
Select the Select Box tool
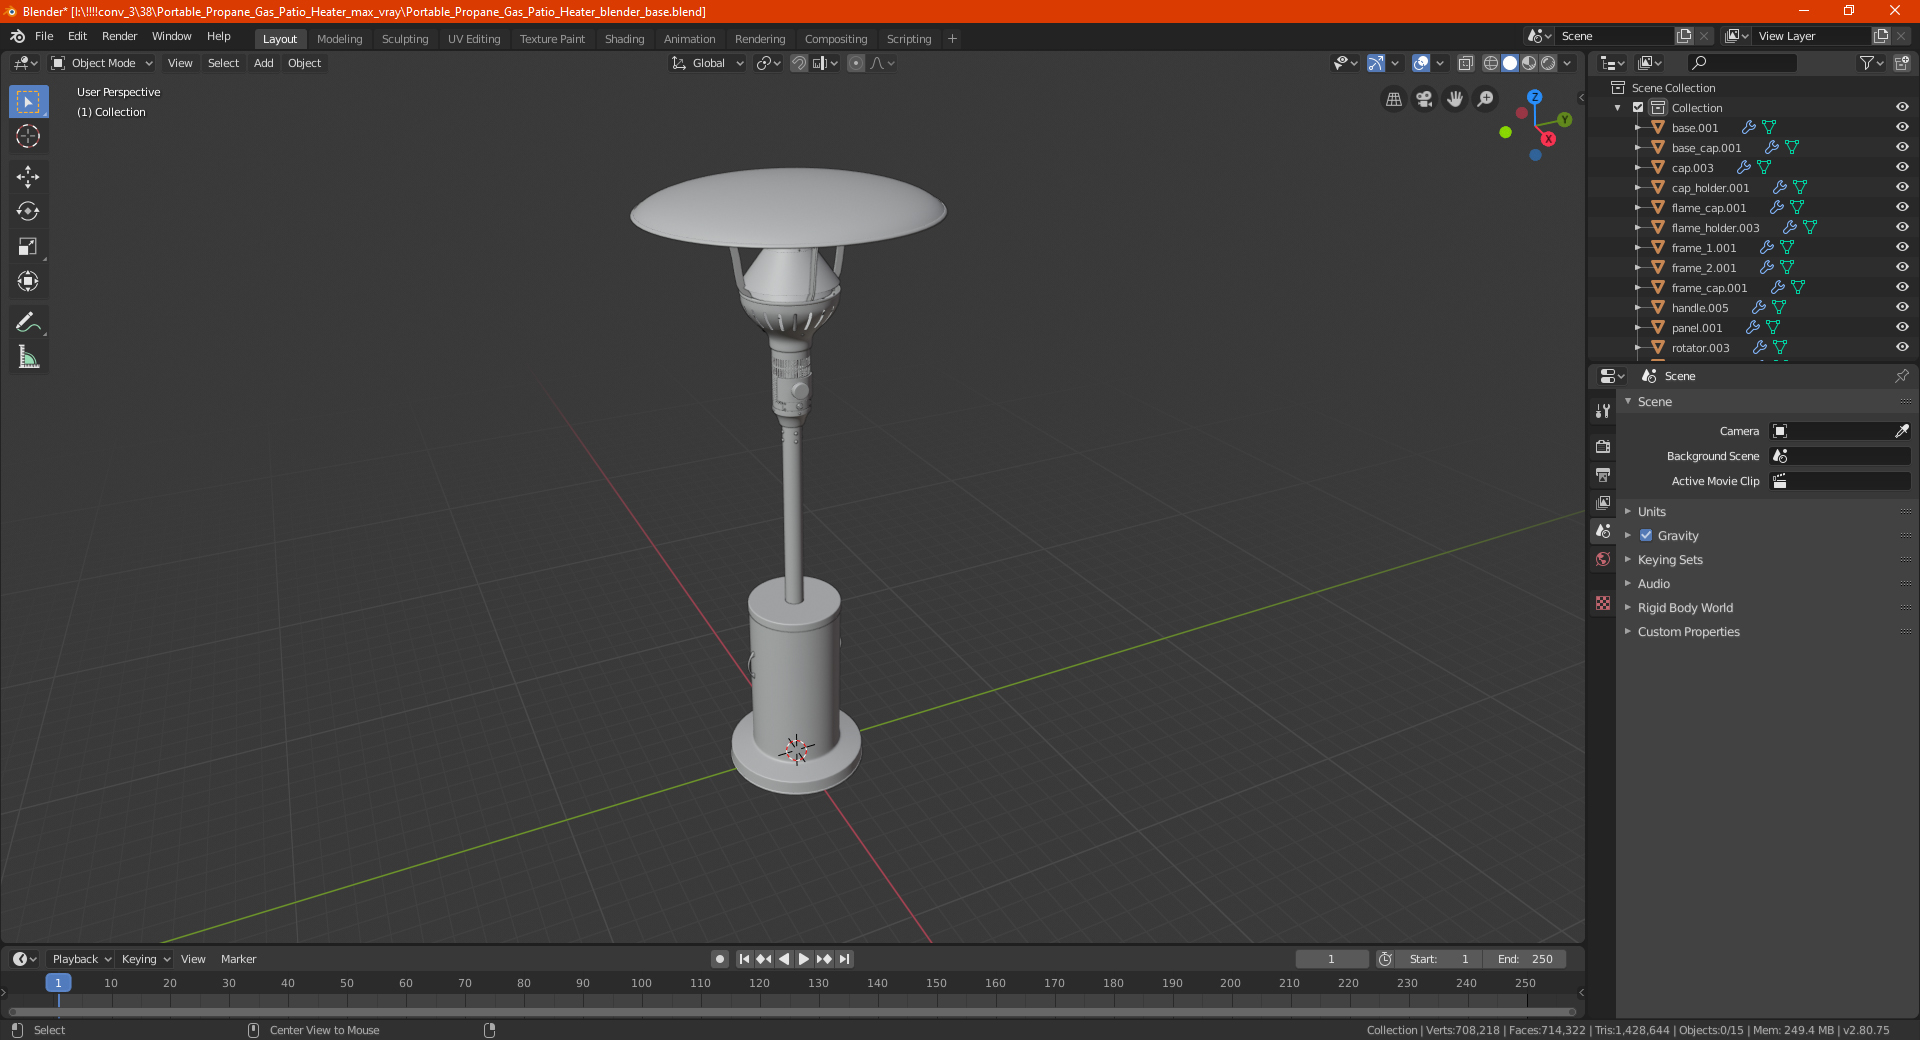coord(28,102)
